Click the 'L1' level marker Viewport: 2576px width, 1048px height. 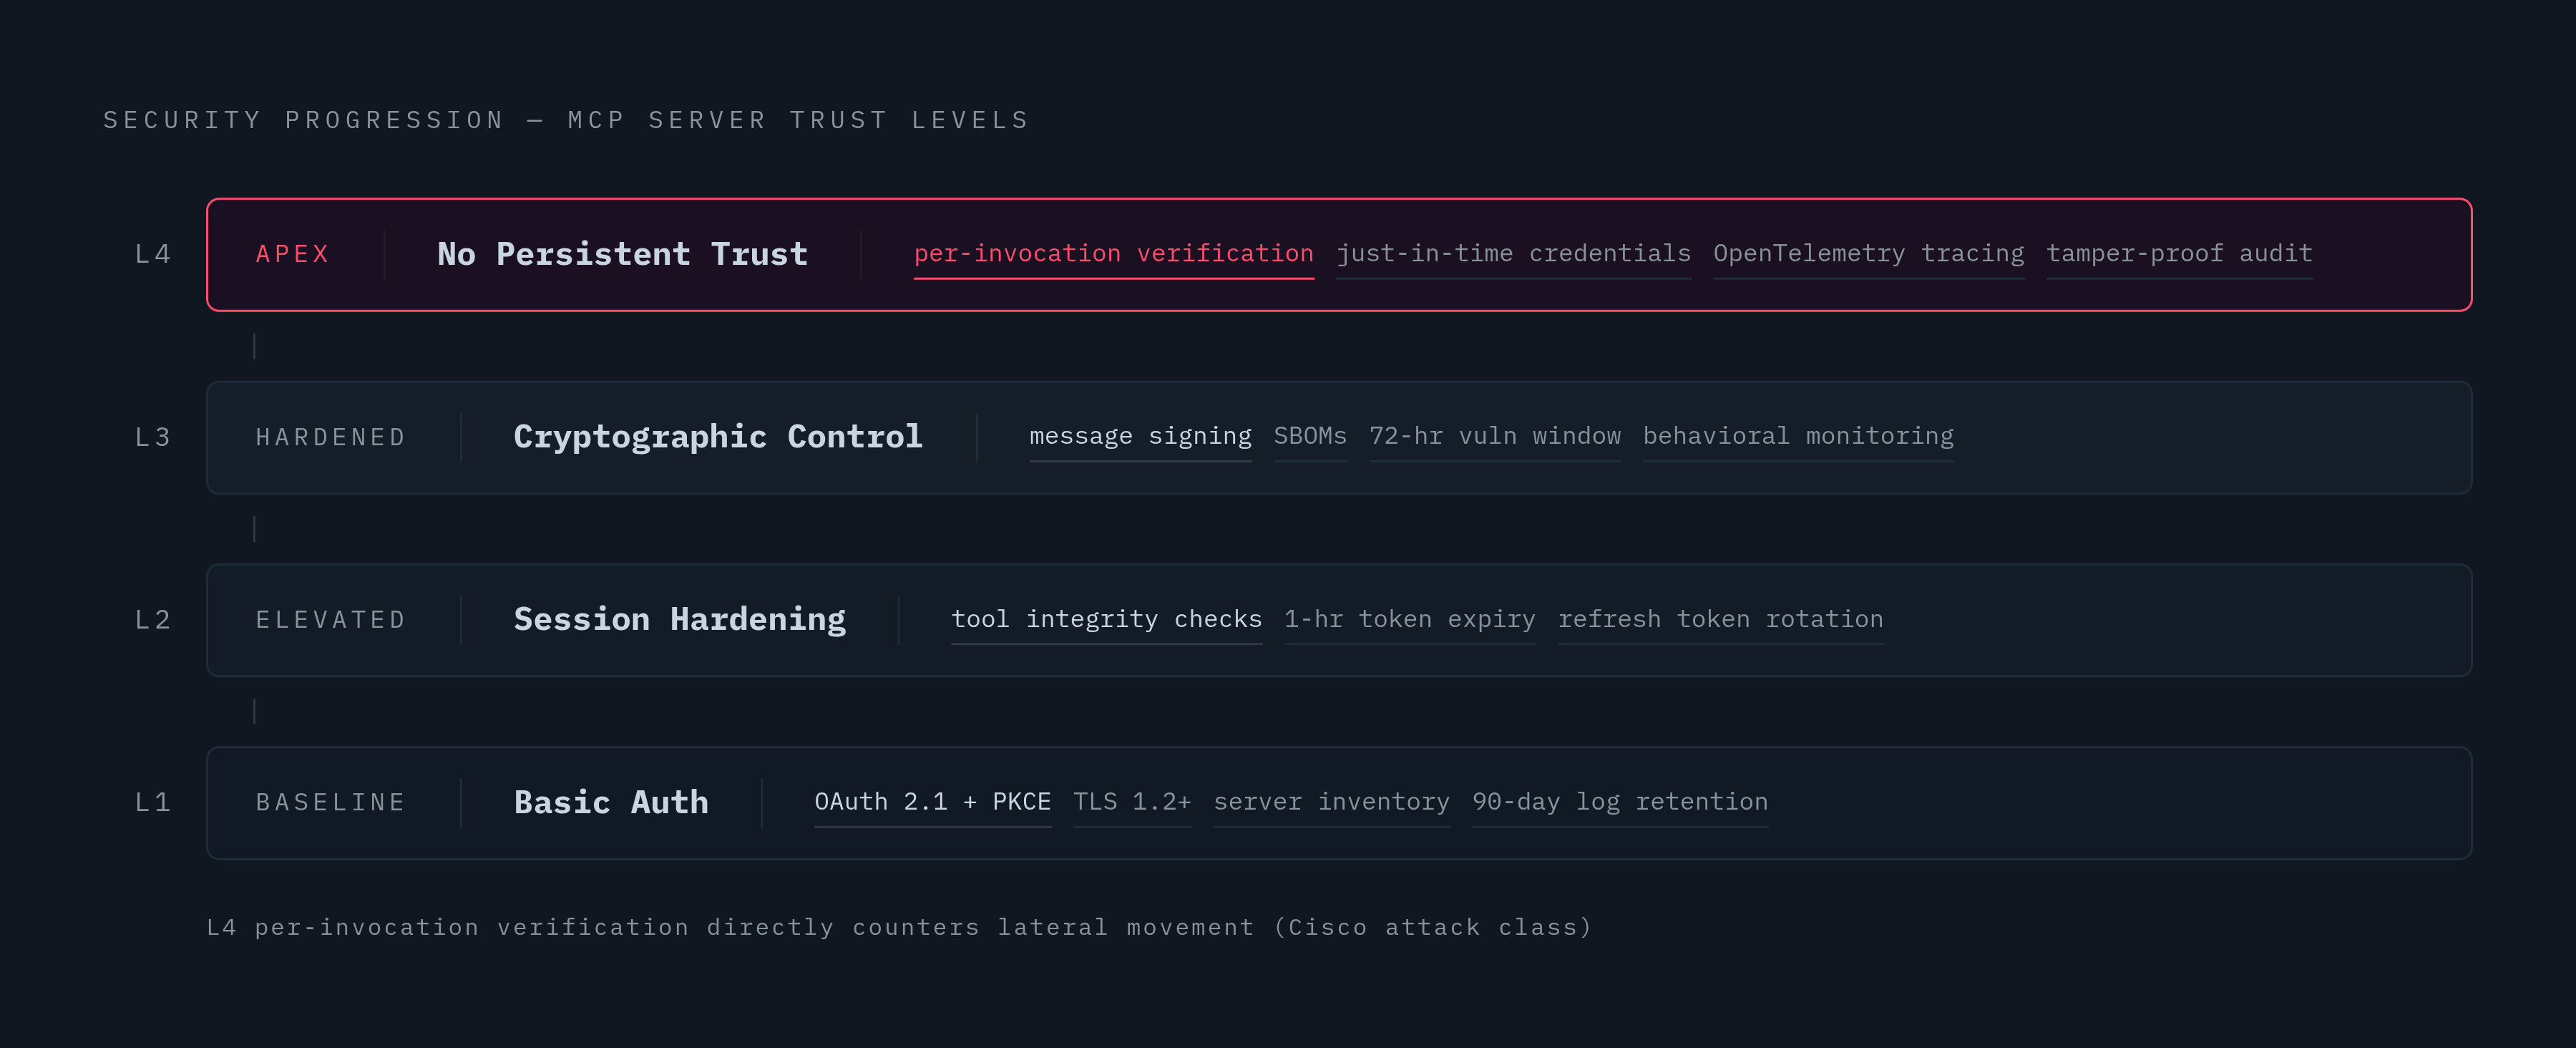click(x=153, y=802)
